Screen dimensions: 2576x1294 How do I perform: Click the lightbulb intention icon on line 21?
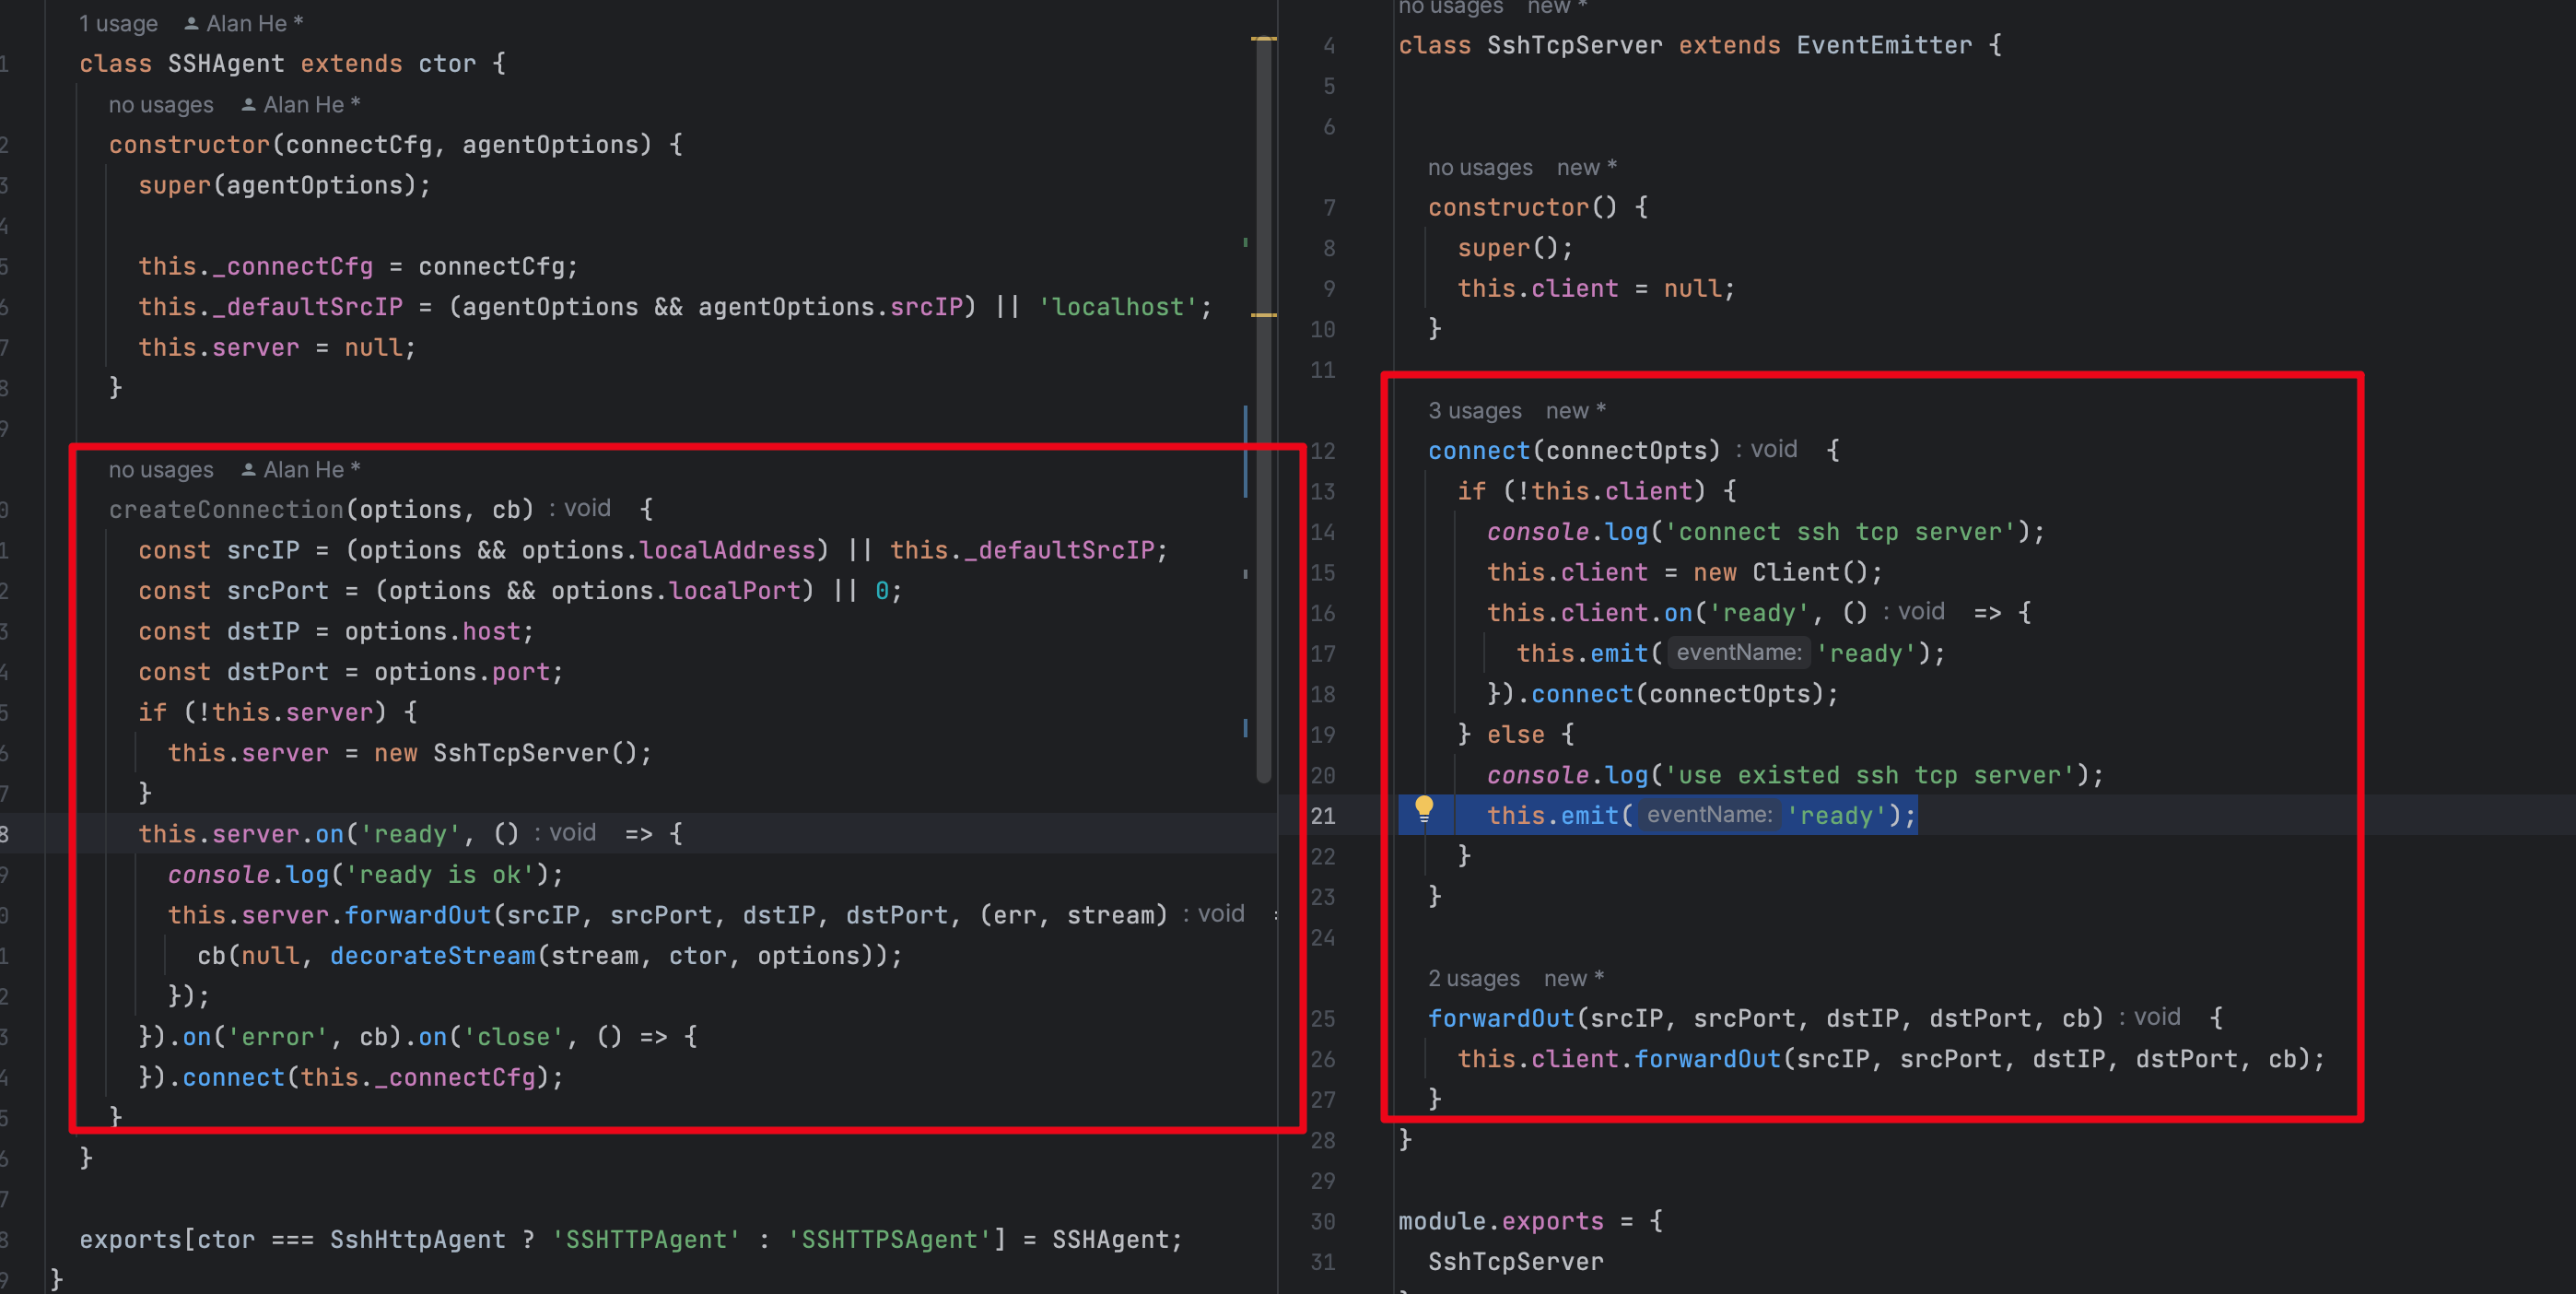click(1424, 814)
